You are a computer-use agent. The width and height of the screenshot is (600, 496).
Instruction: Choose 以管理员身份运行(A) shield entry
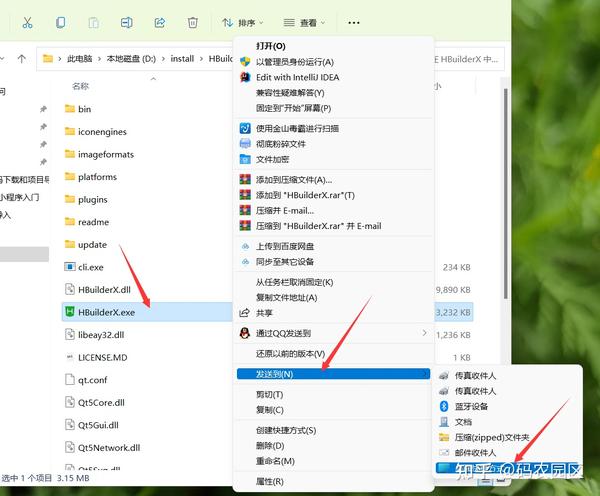coord(334,62)
